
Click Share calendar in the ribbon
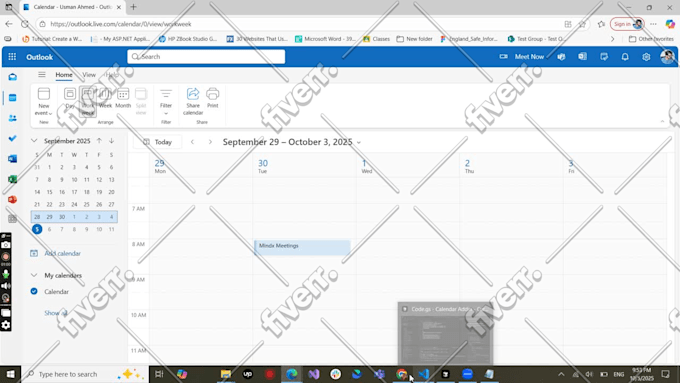click(193, 101)
